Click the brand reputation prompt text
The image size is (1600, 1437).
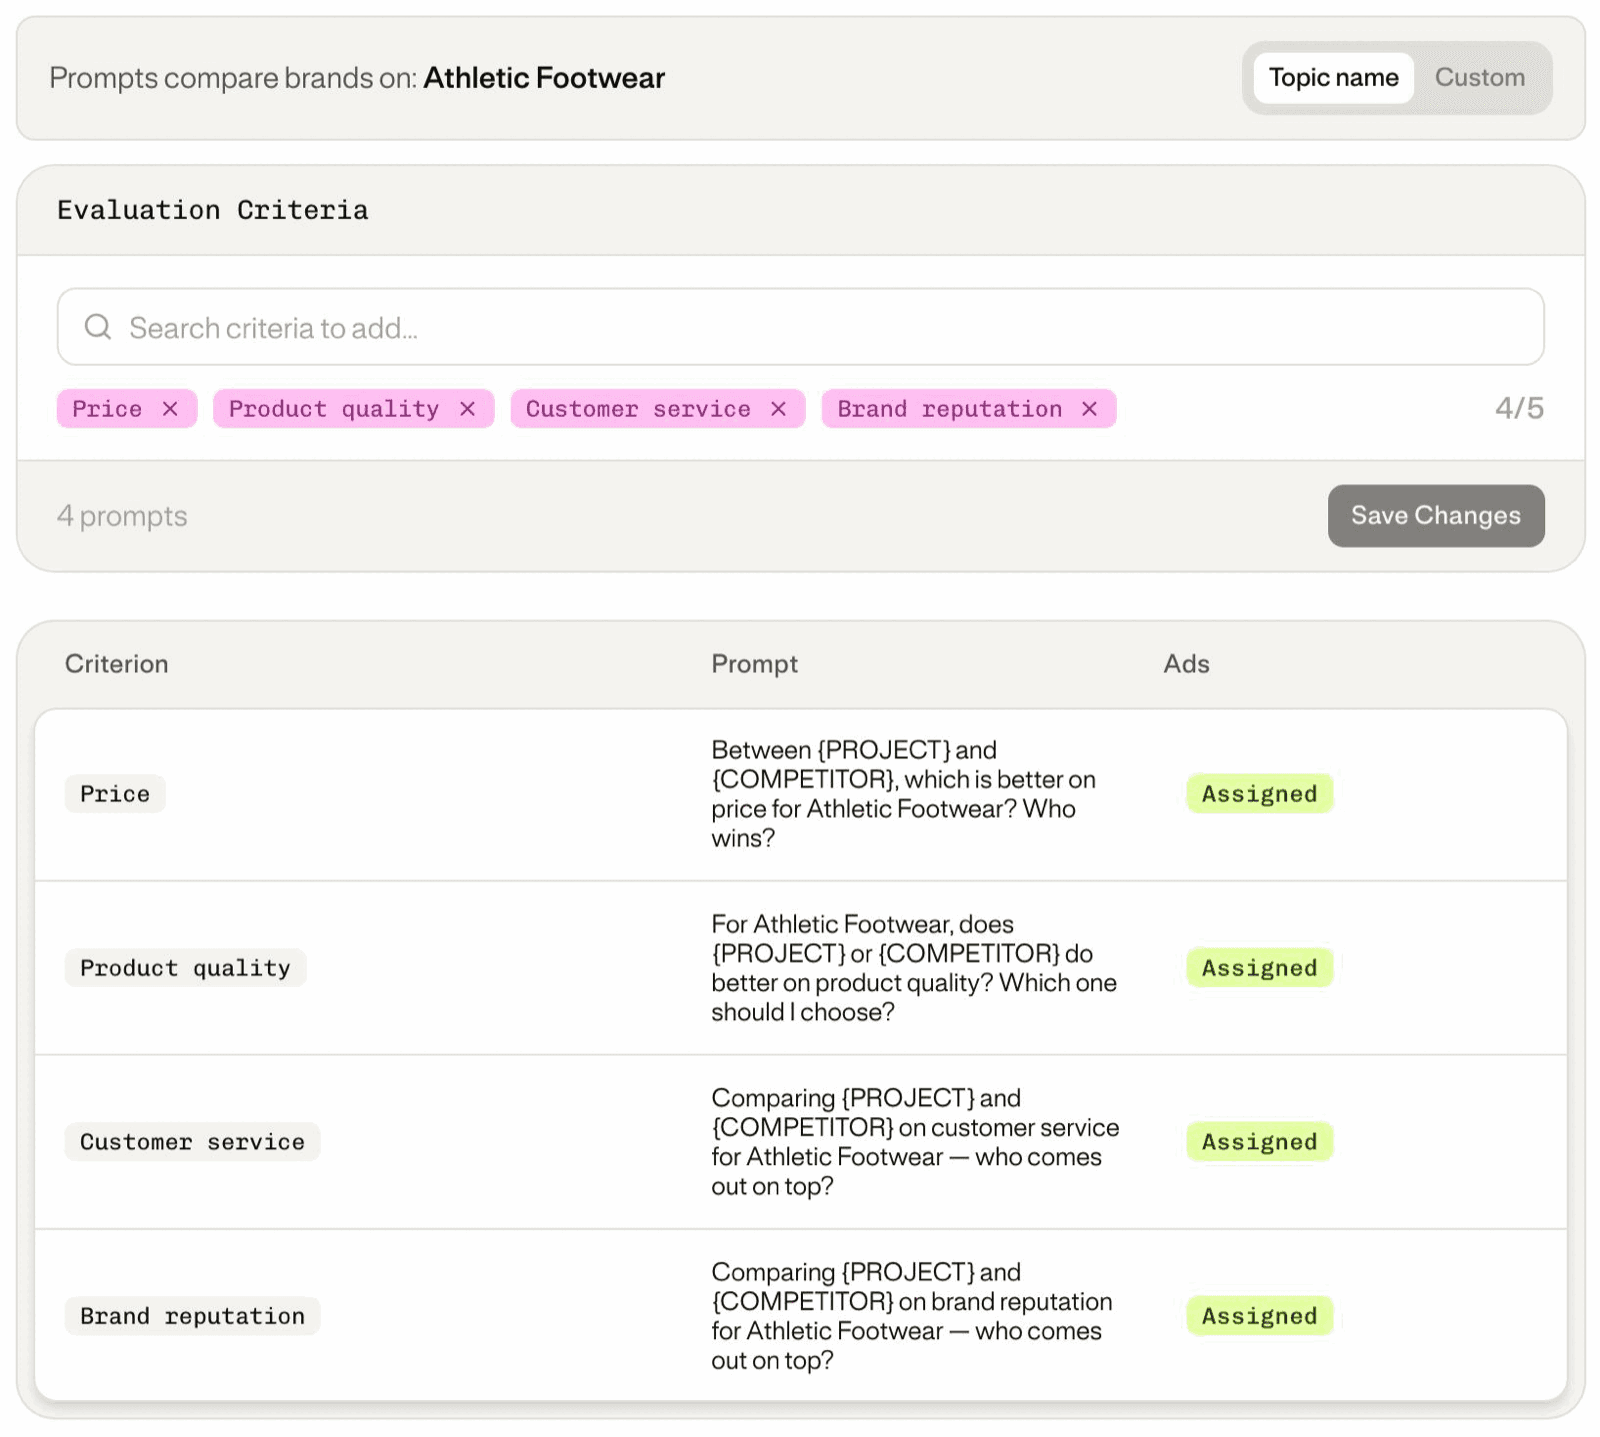(911, 1316)
